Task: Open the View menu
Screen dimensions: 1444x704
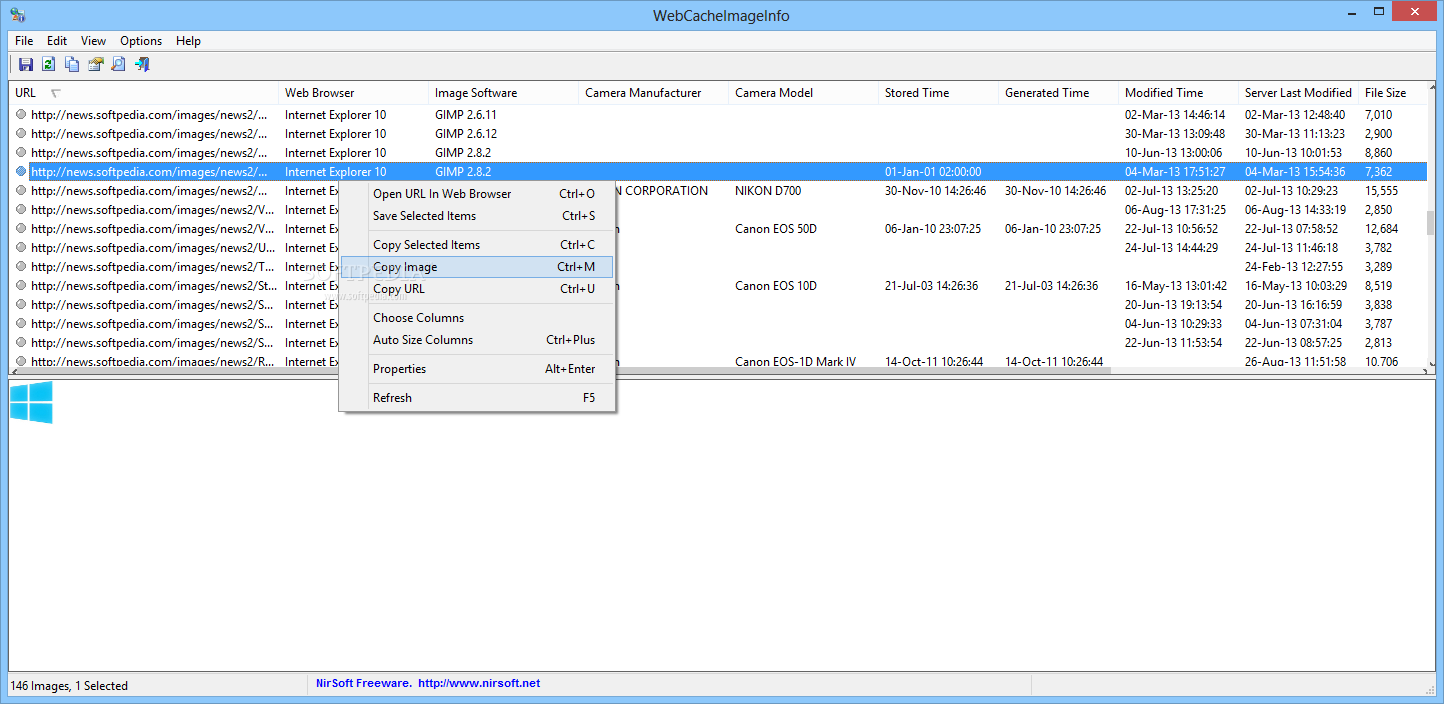Action: coord(94,41)
